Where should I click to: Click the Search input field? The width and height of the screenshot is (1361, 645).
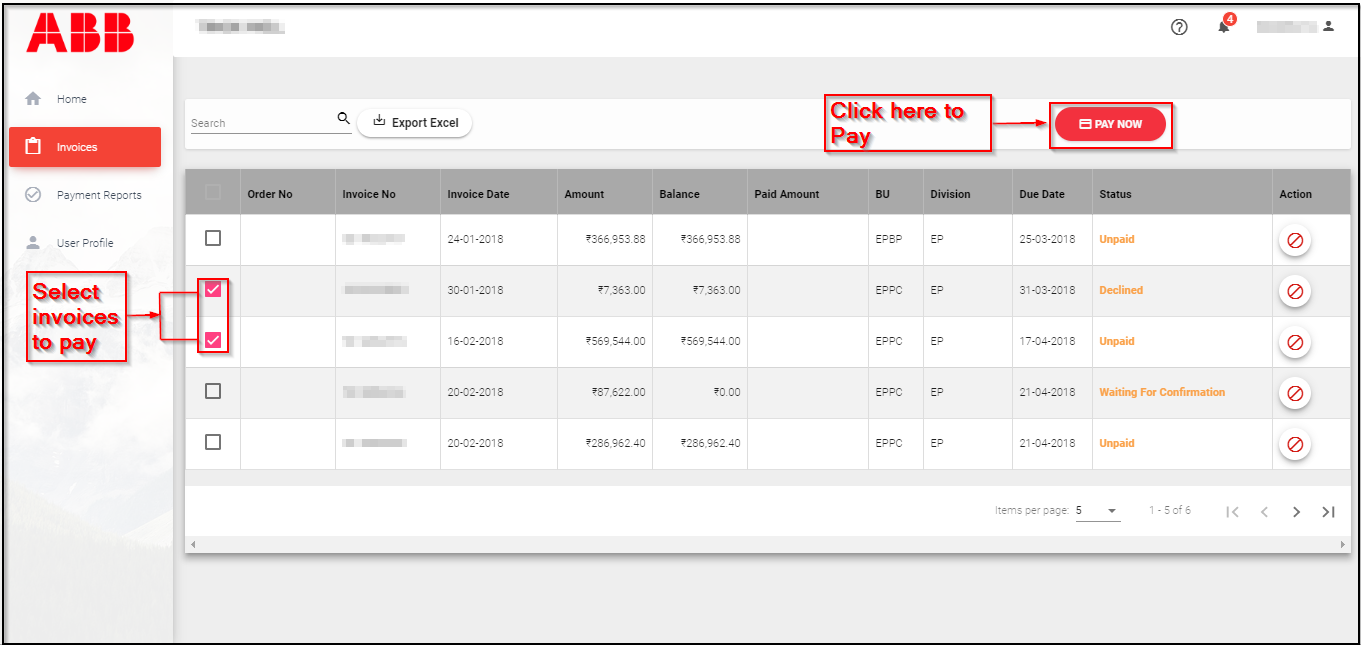(x=262, y=123)
